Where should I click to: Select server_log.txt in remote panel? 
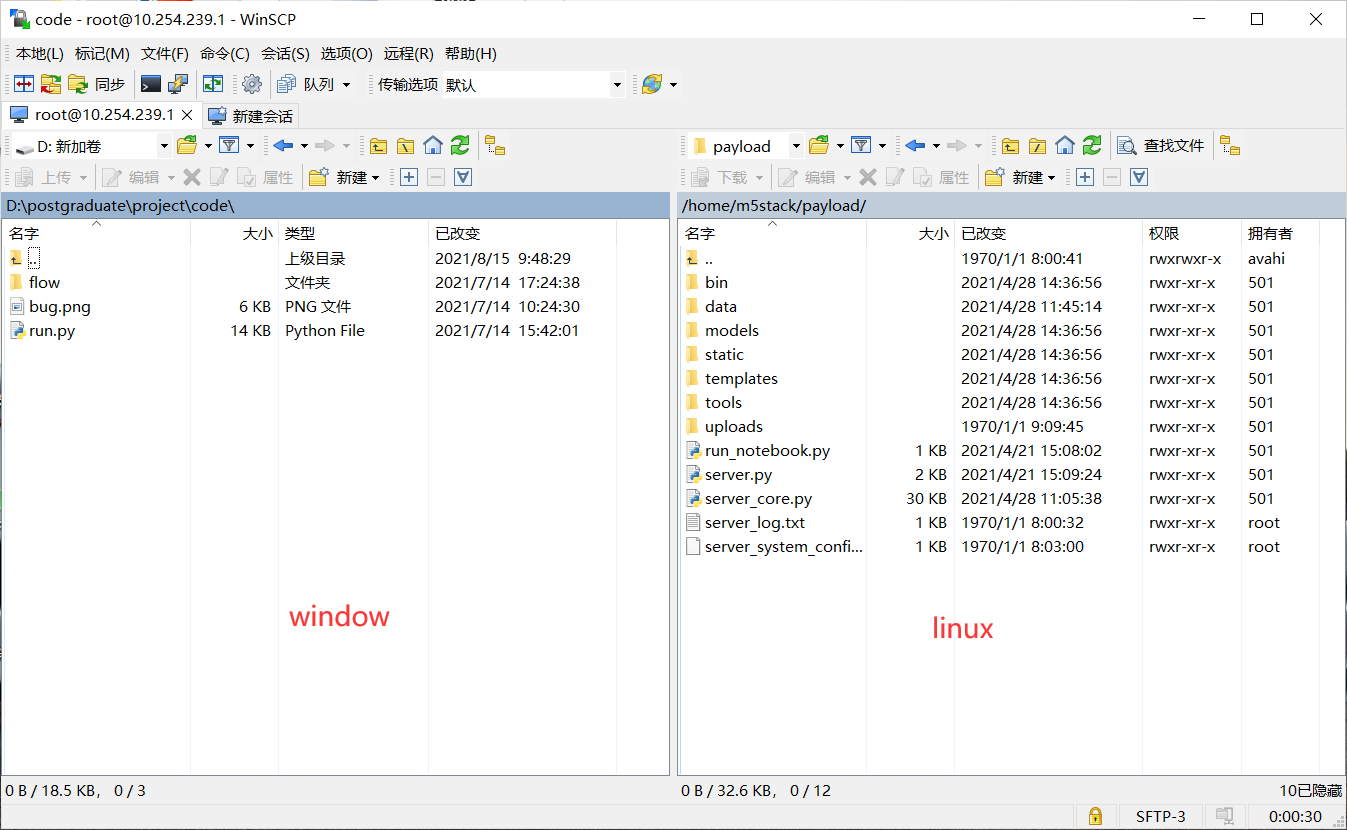(754, 523)
